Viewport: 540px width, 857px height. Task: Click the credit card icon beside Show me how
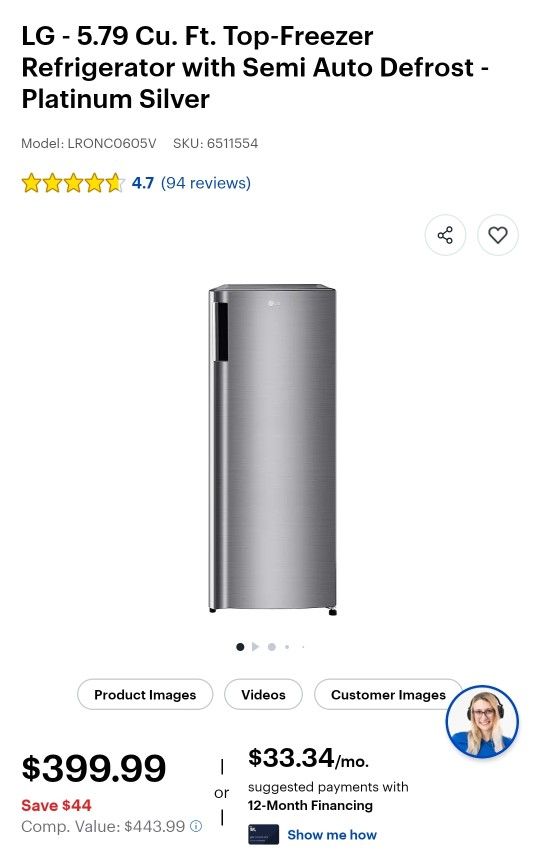click(x=263, y=835)
